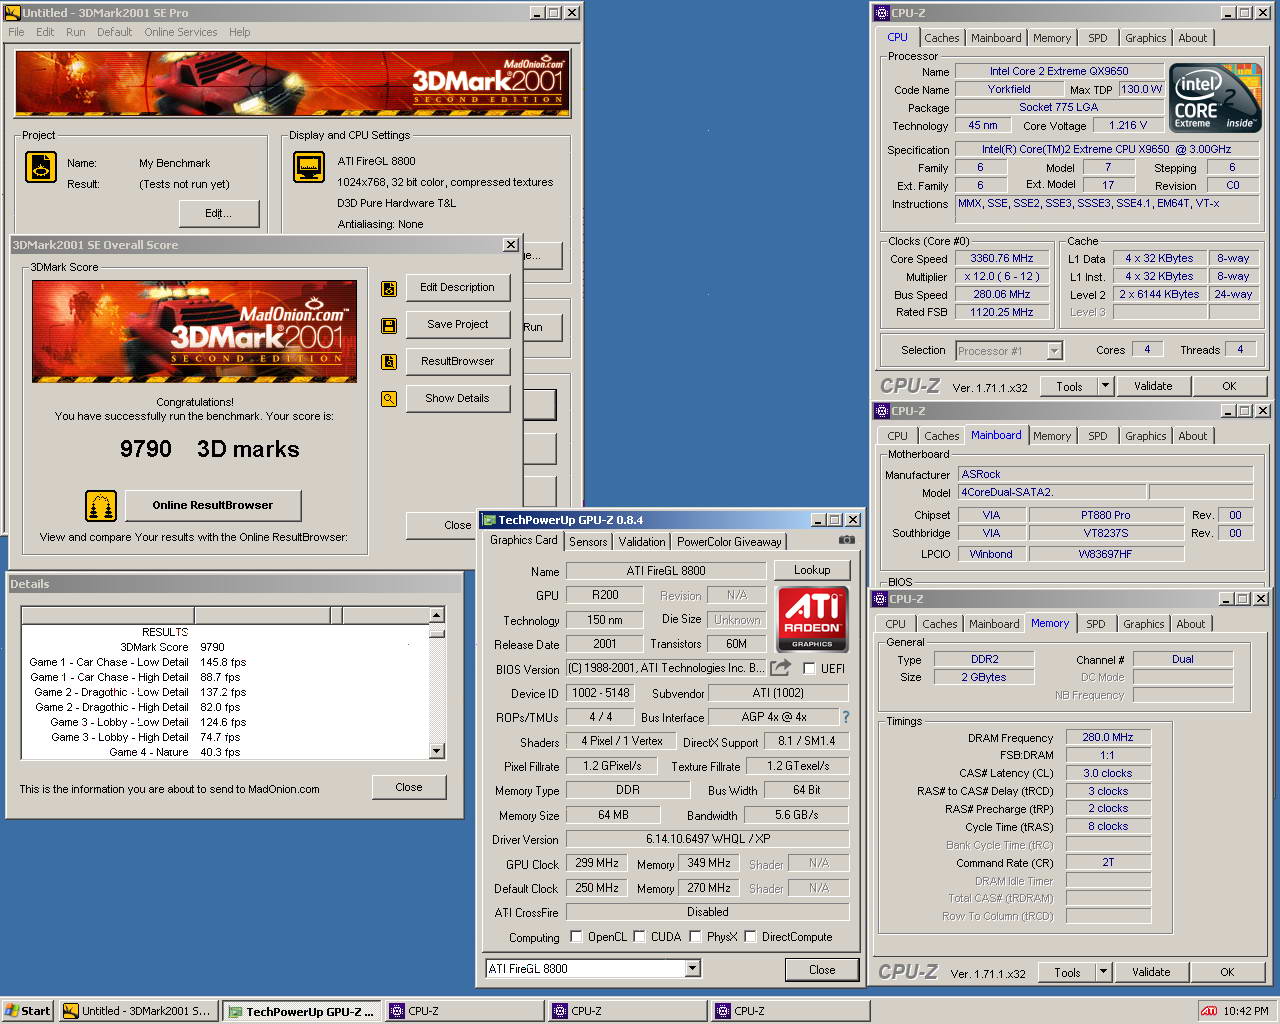The height and width of the screenshot is (1024, 1280).
Task: Click the GPU-Z title bar icon
Action: click(x=489, y=520)
